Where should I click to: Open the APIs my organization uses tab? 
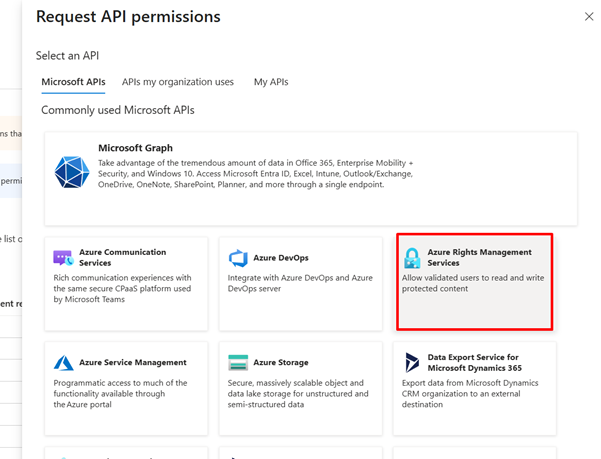(178, 82)
